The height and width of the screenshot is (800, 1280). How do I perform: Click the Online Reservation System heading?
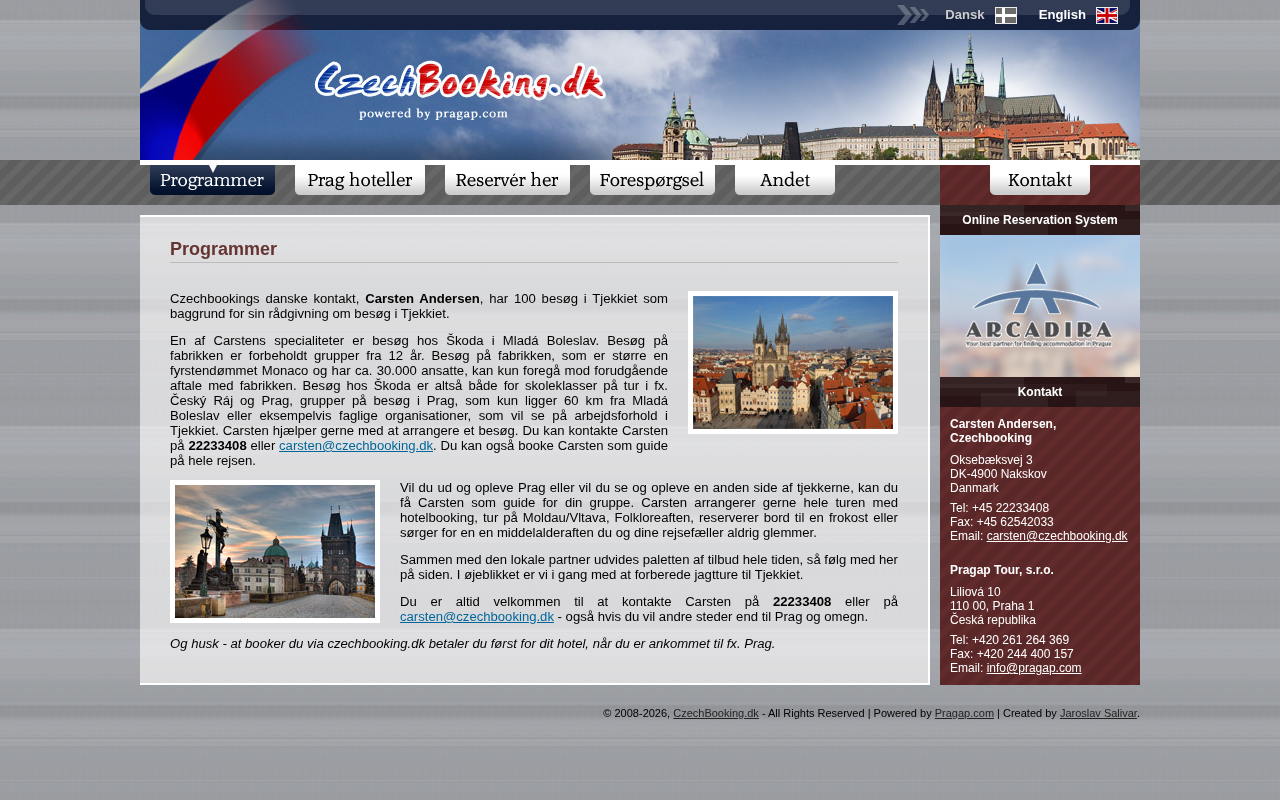pyautogui.click(x=1040, y=220)
